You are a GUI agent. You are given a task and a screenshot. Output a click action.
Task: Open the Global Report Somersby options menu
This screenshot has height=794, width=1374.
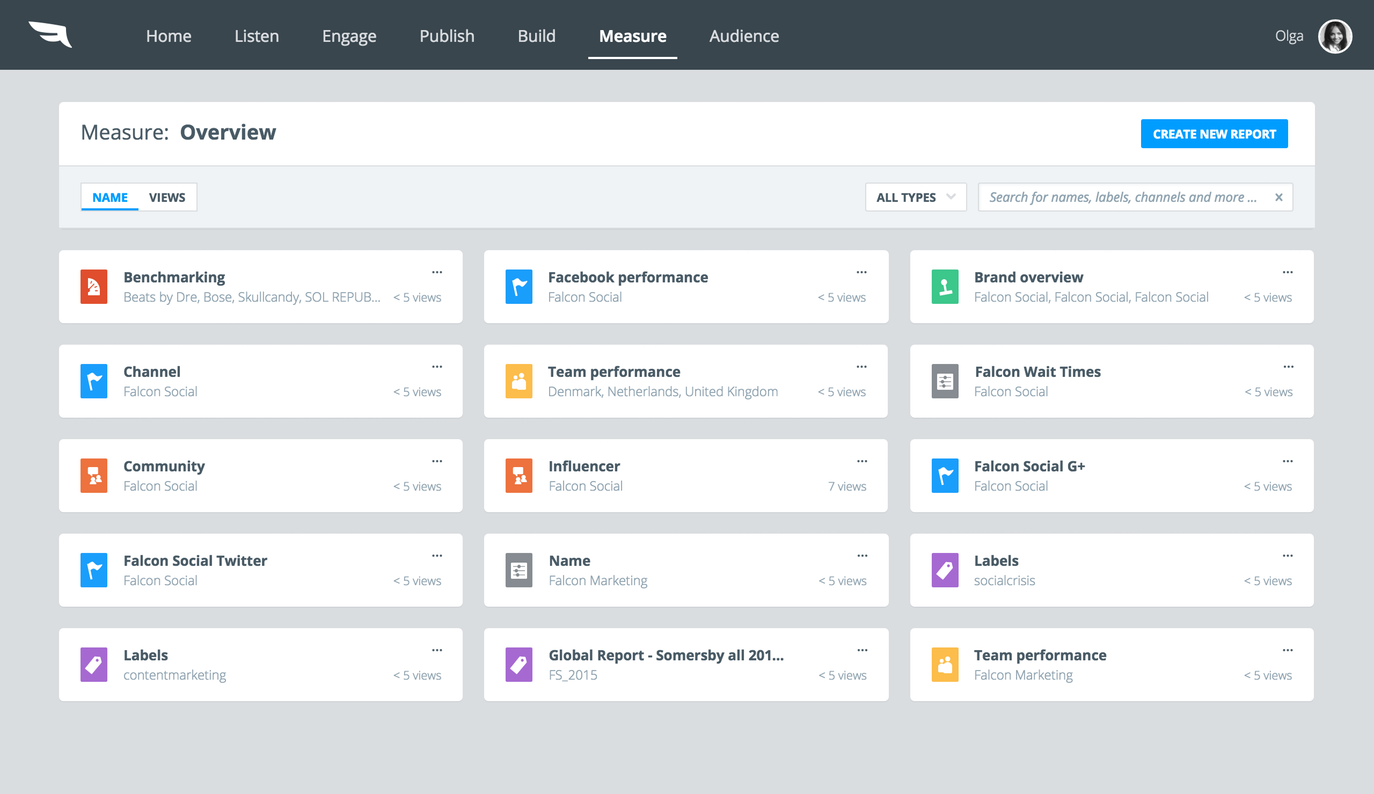point(862,650)
